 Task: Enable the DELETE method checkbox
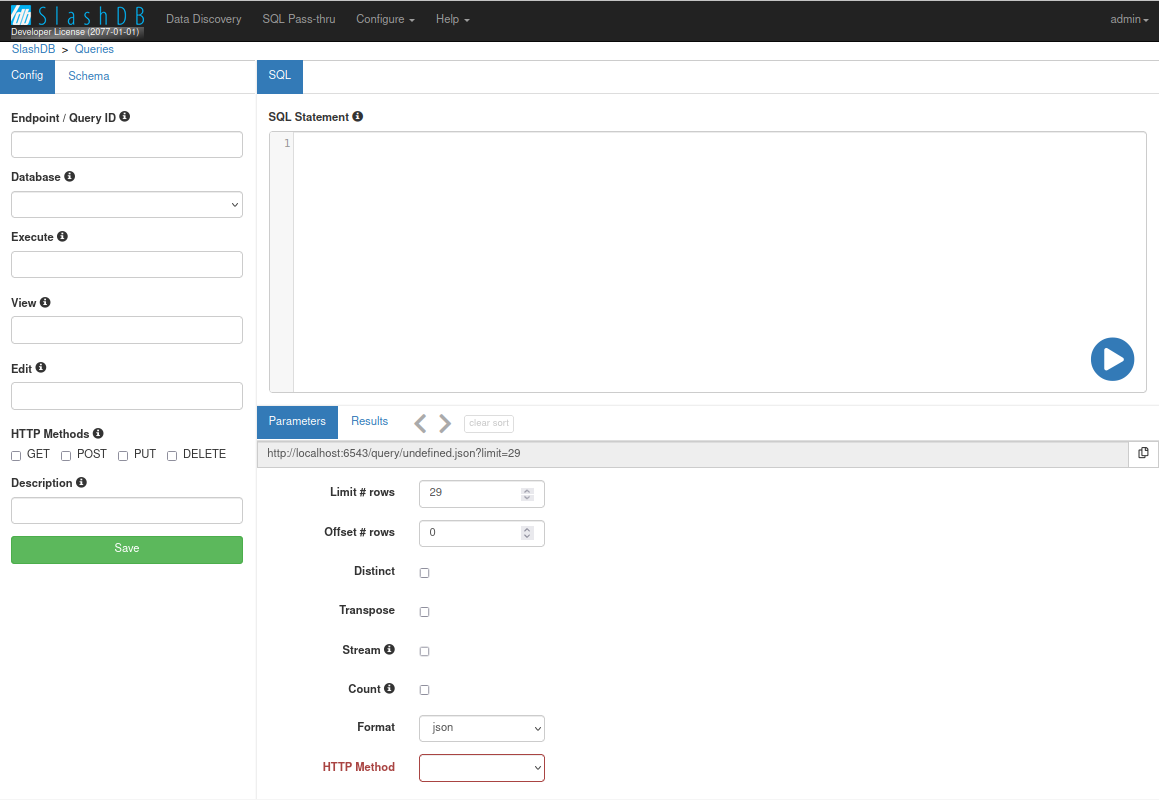[172, 455]
